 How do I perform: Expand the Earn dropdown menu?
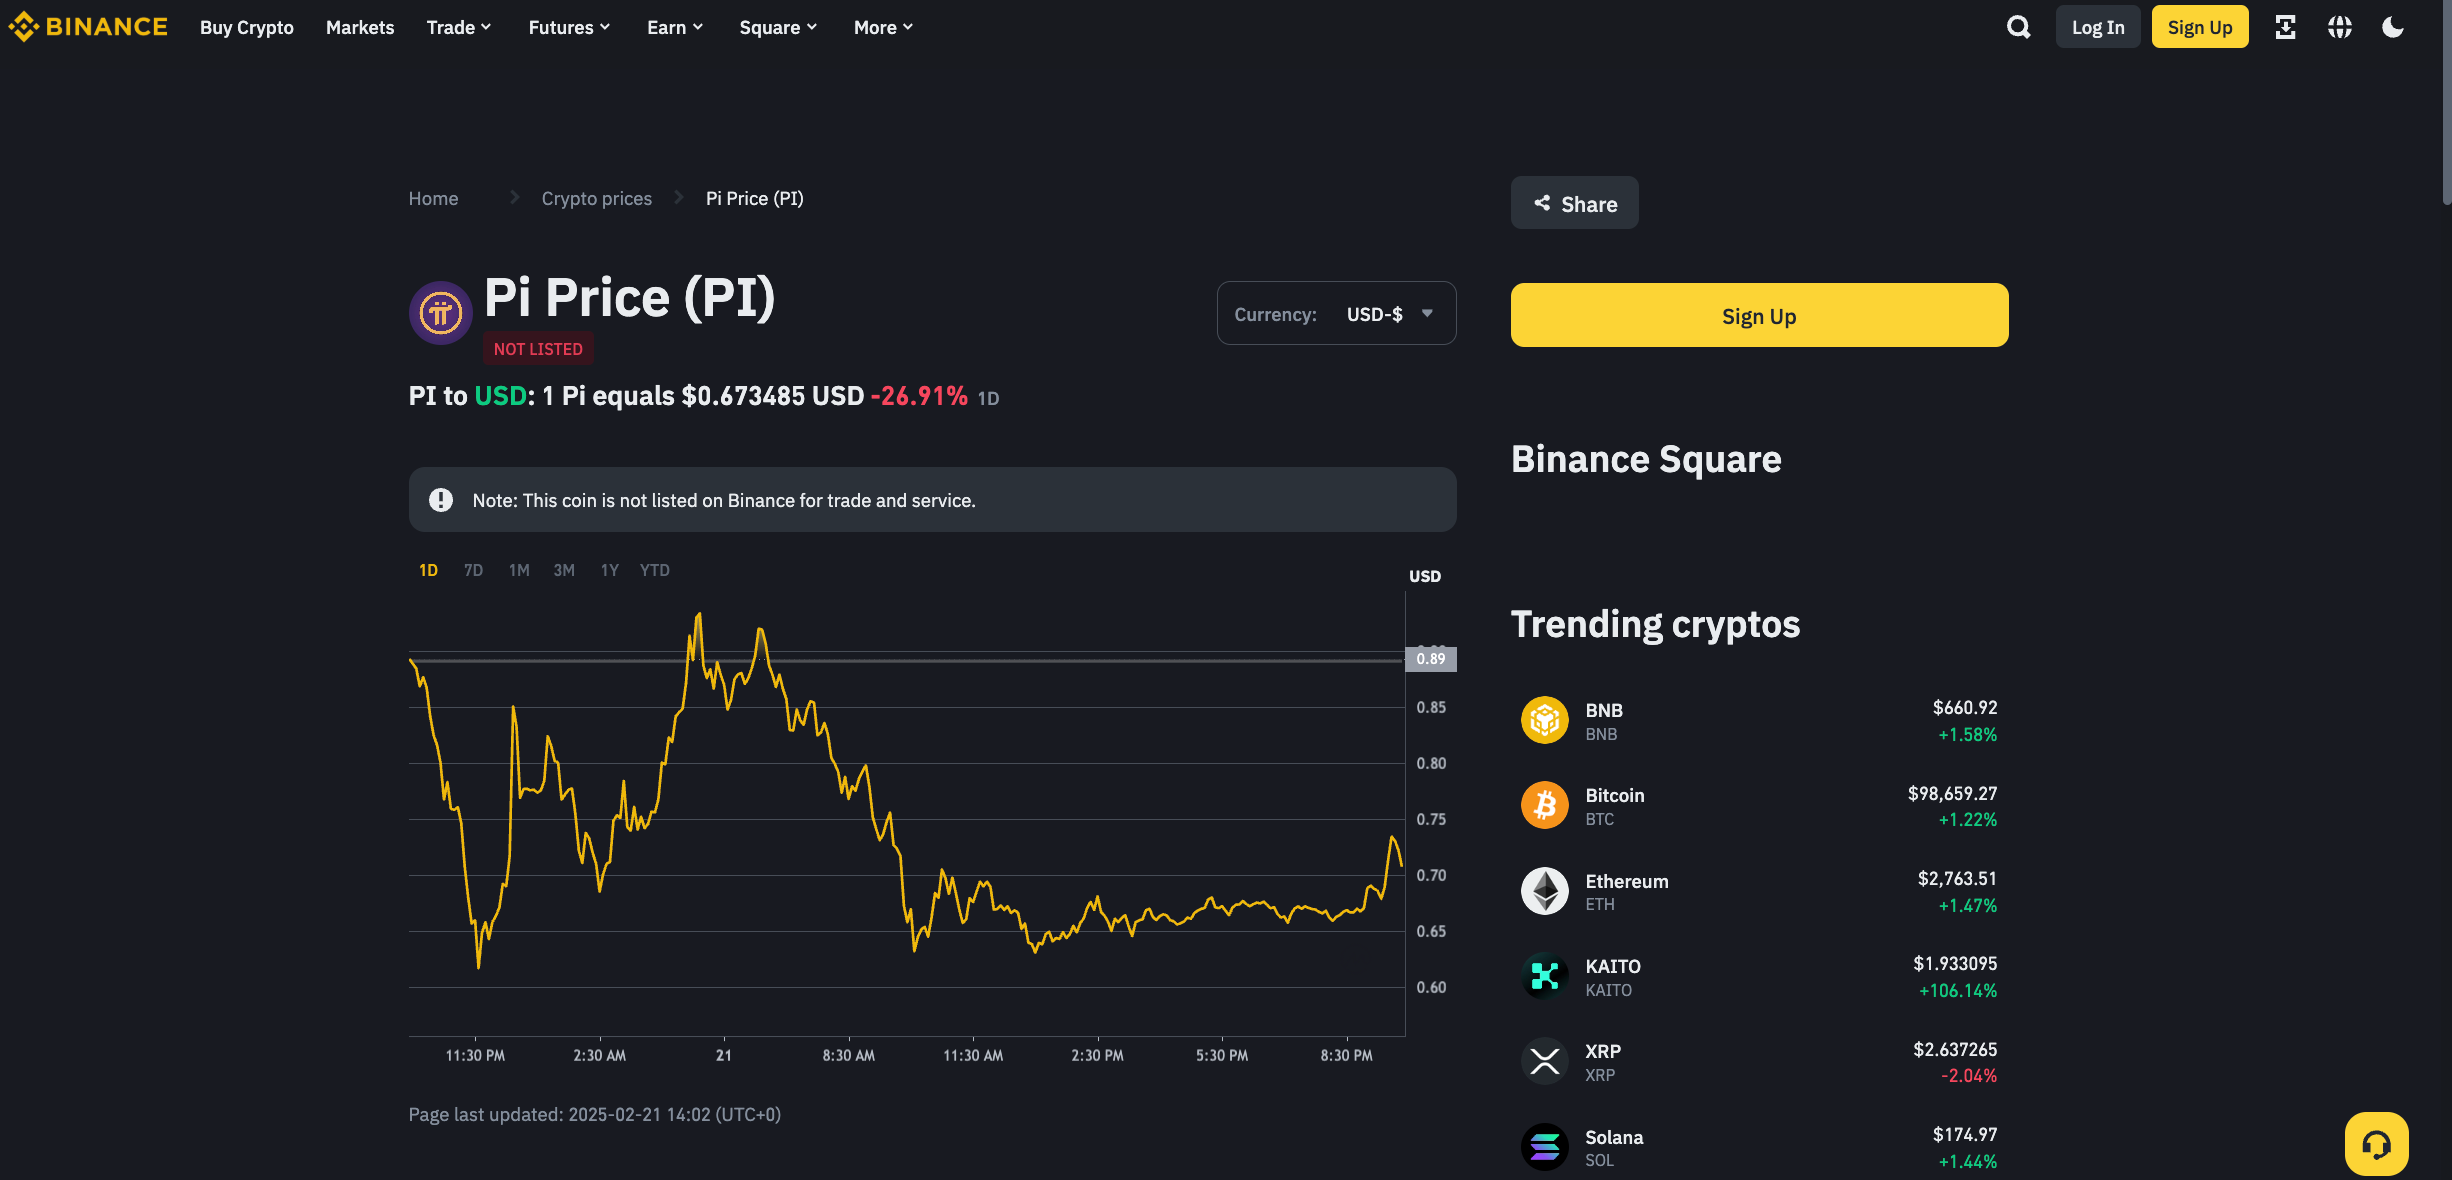point(675,27)
